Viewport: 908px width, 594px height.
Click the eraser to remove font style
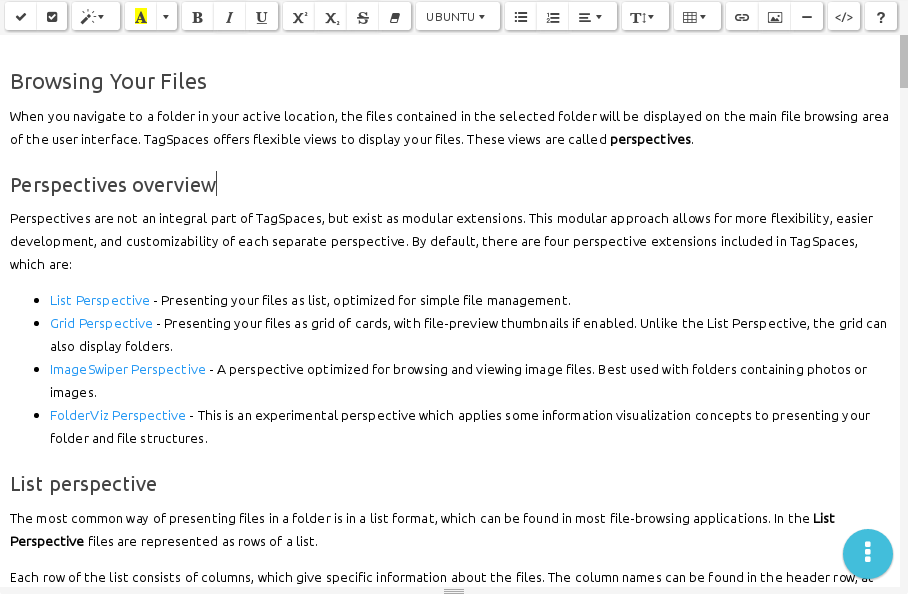pos(395,17)
